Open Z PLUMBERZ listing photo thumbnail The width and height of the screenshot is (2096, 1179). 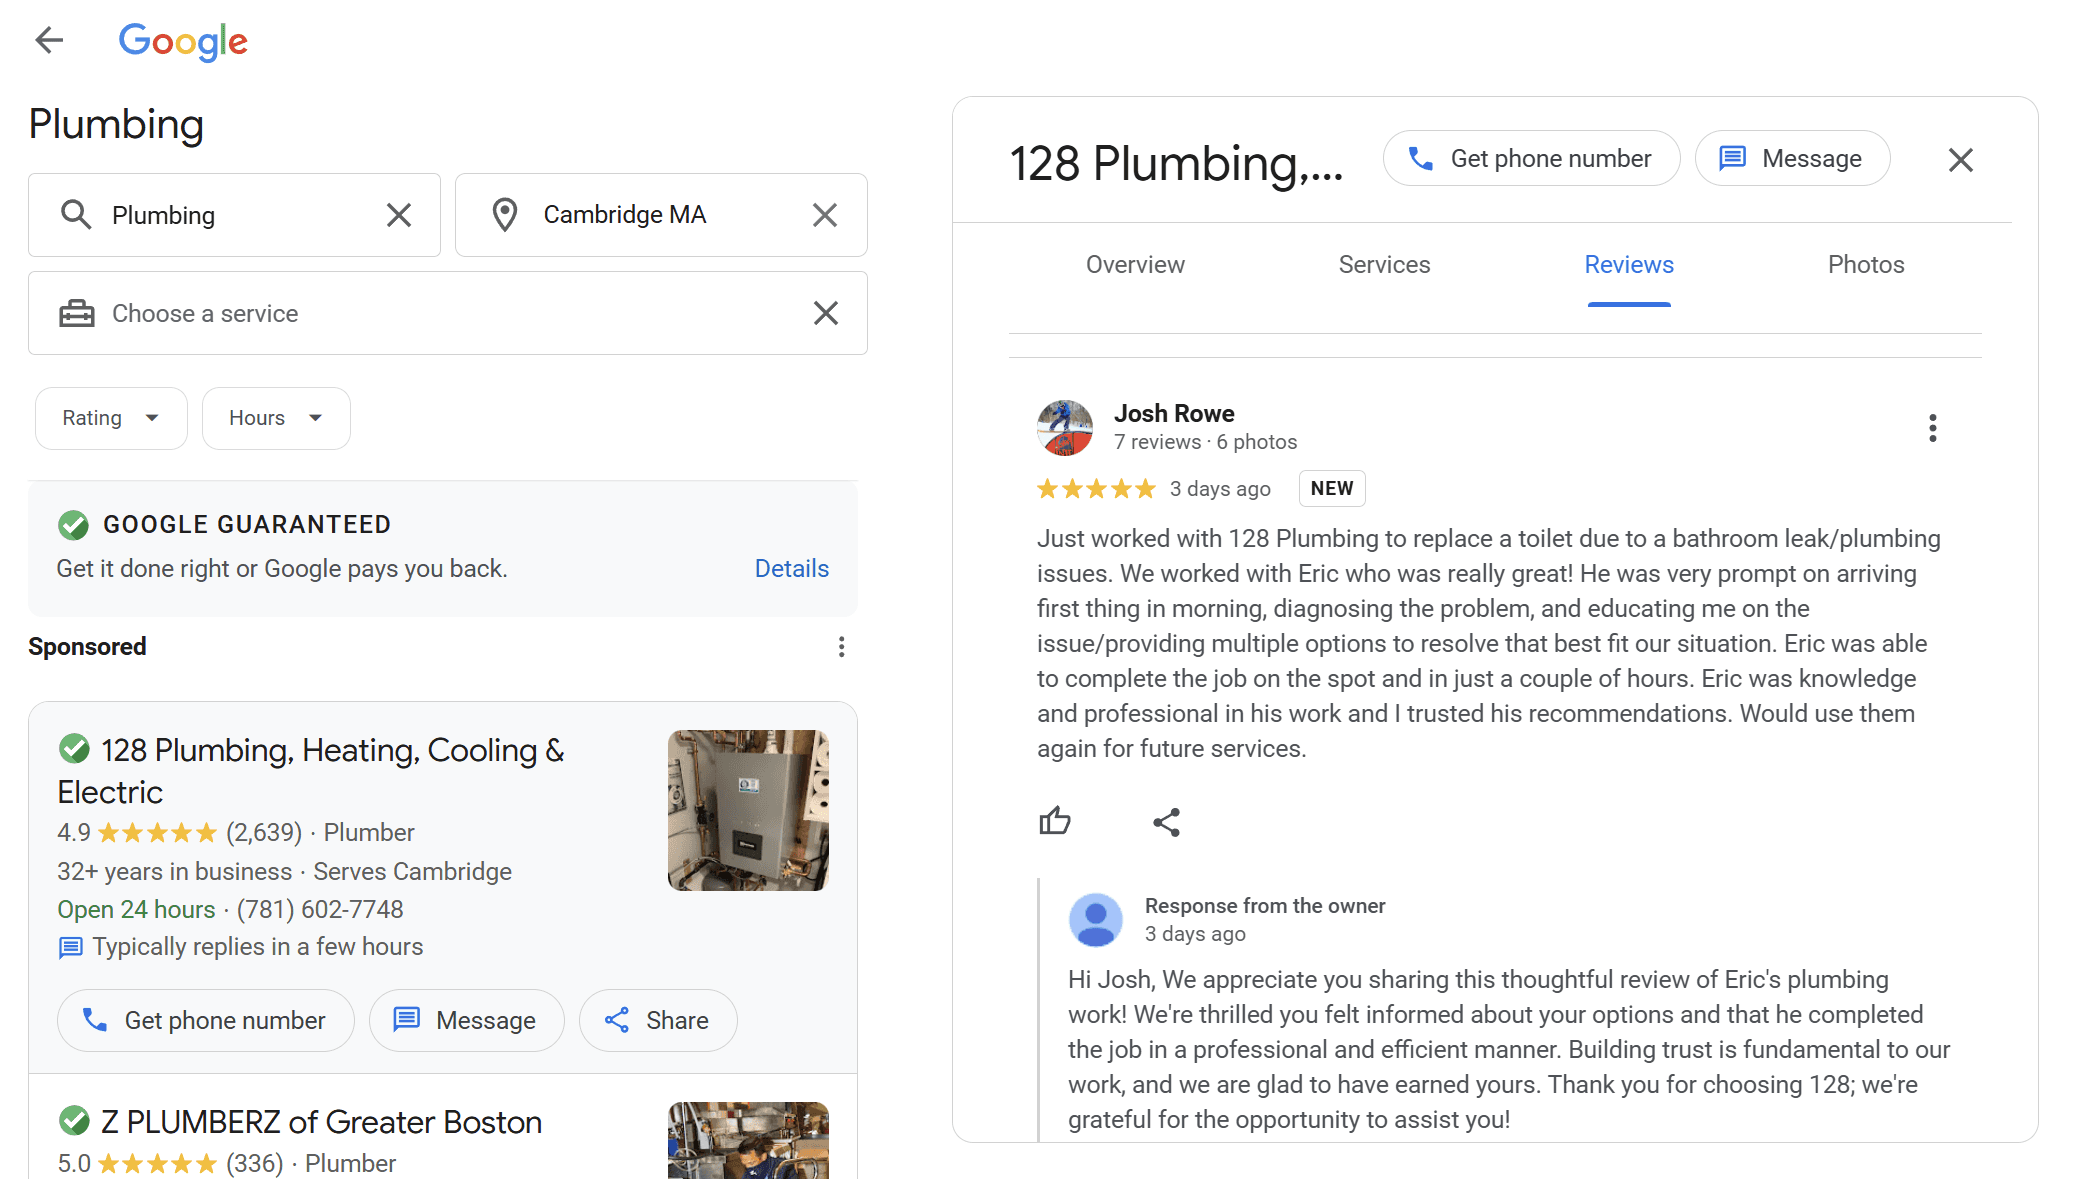pos(748,1140)
